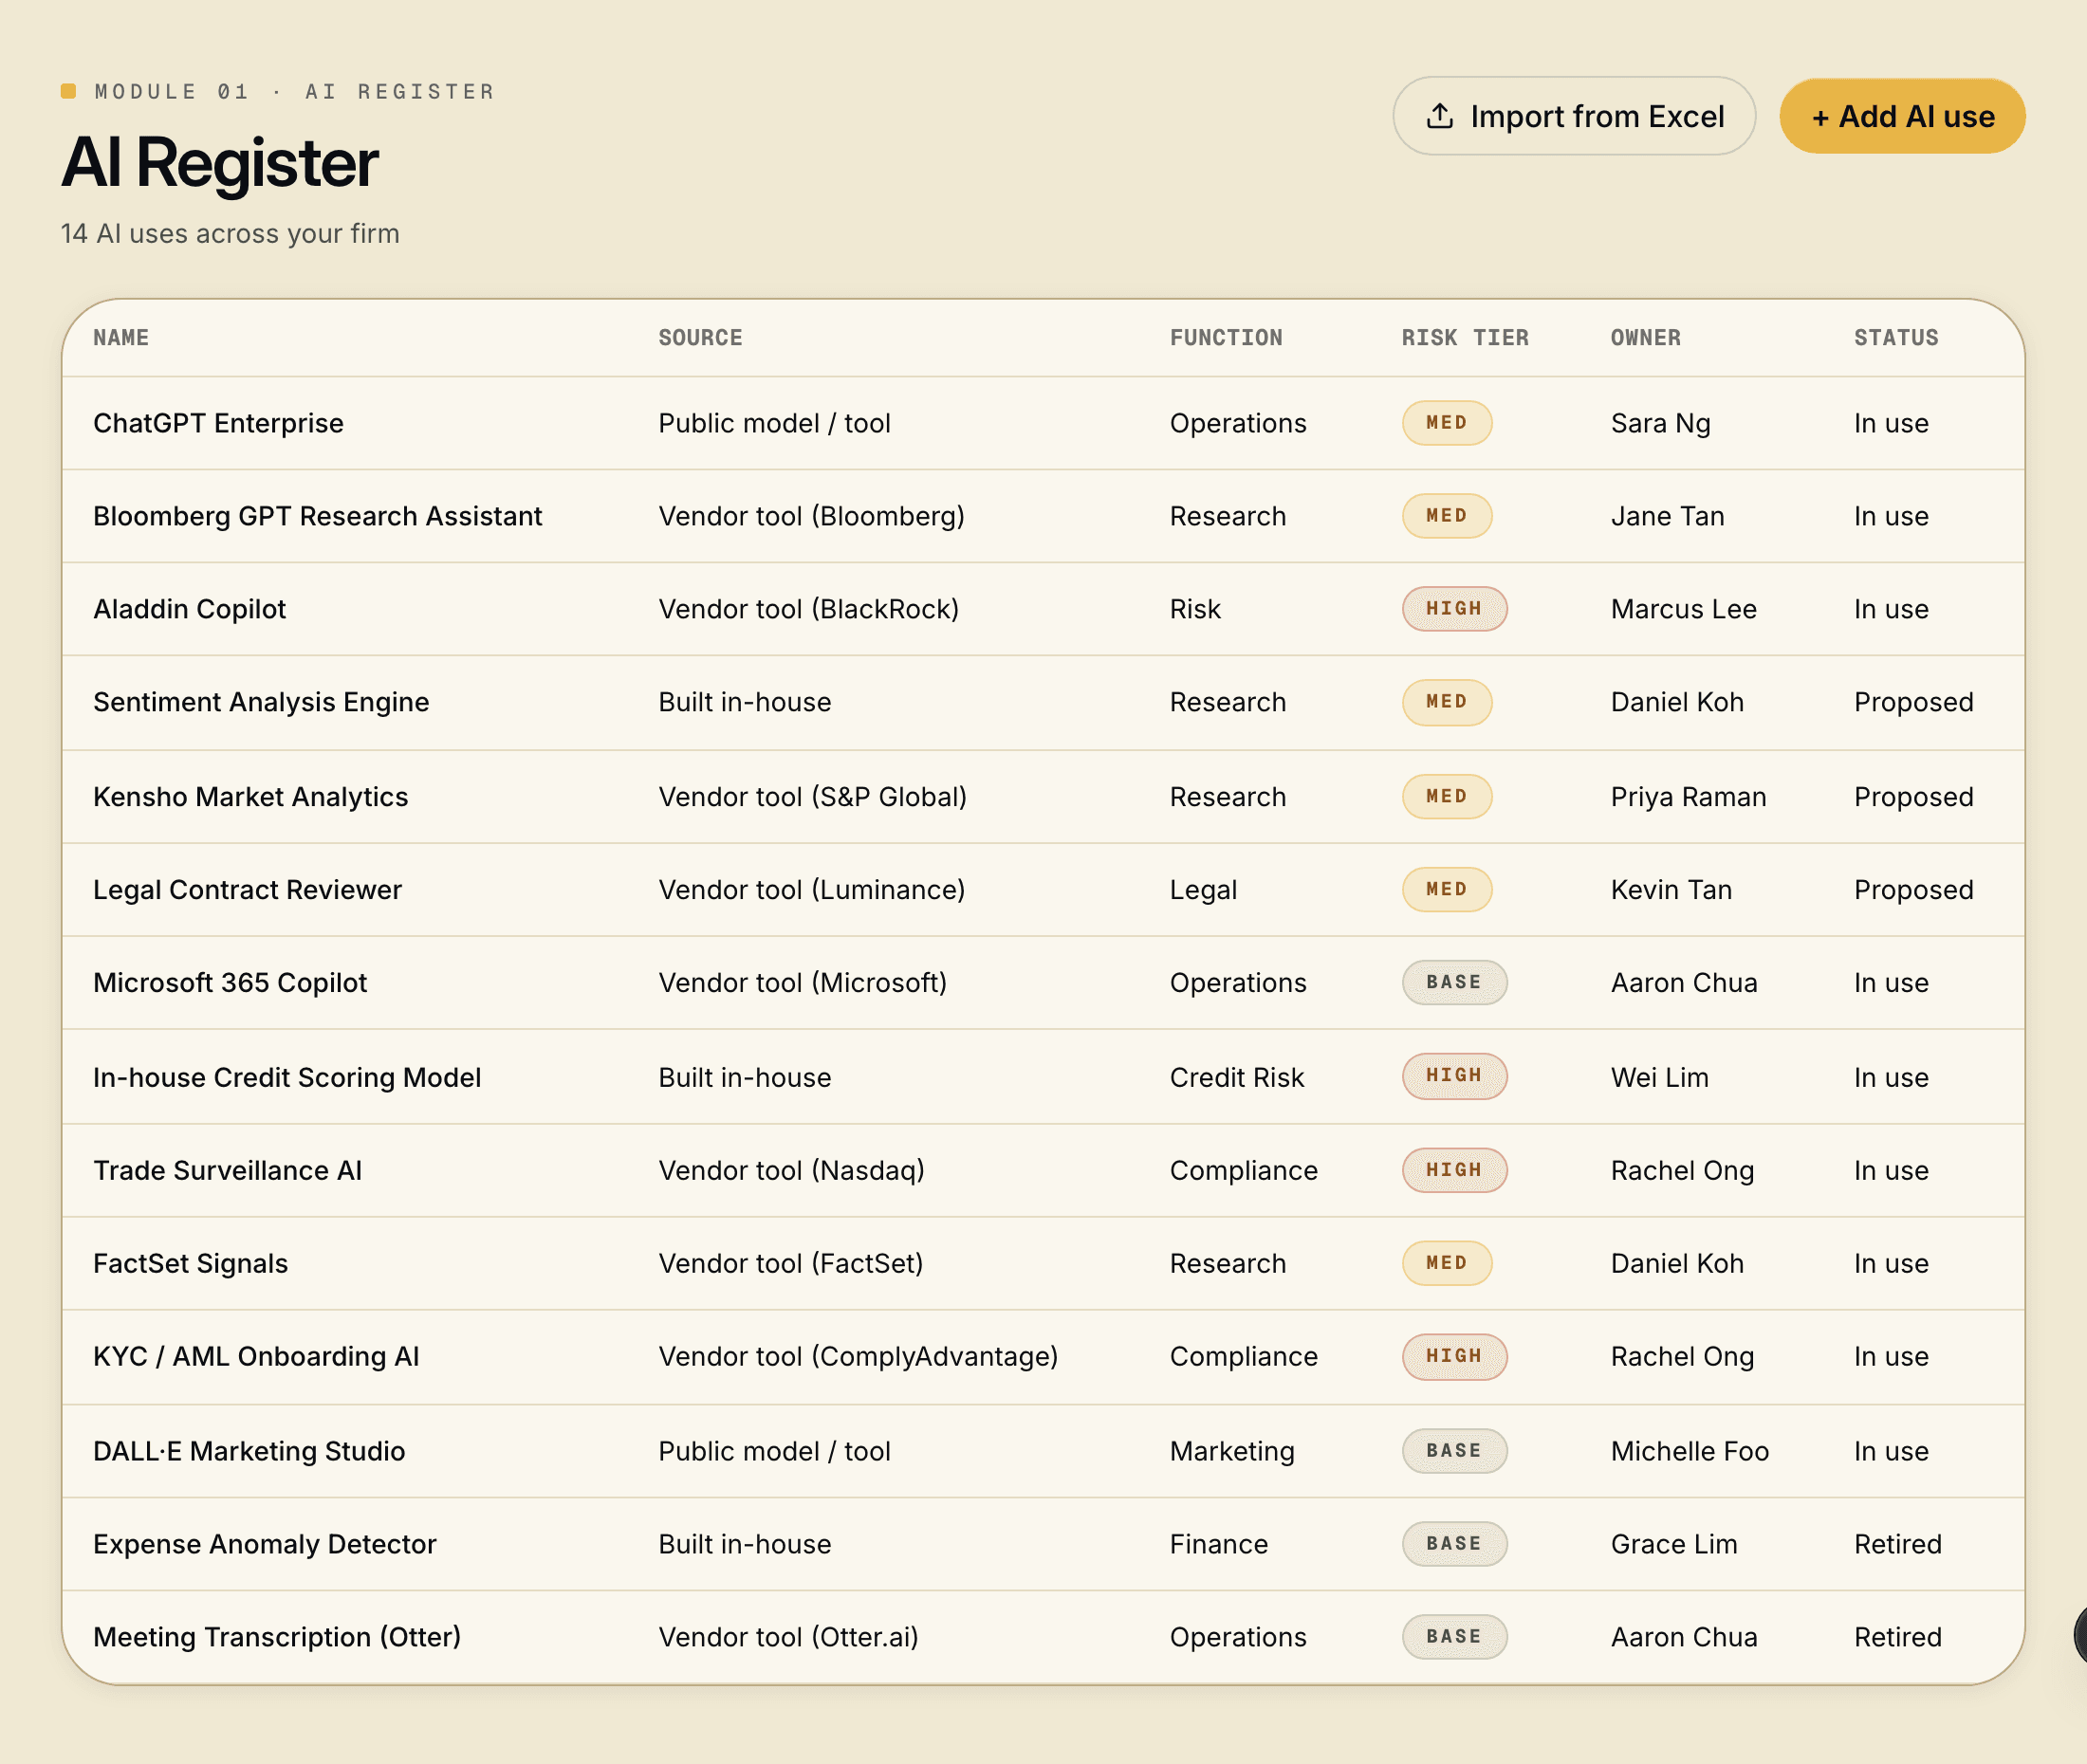Open Sentiment Analysis Engine entry

[1043, 702]
